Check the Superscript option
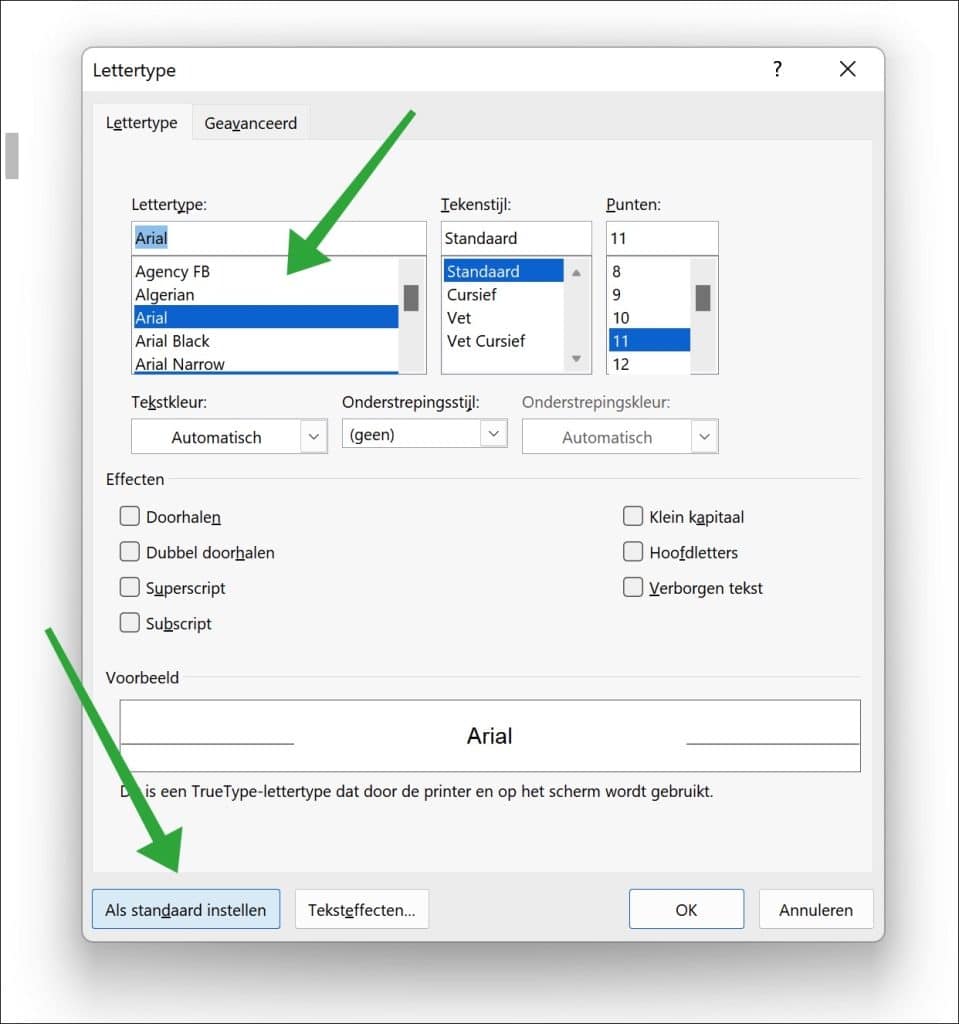 tap(130, 587)
